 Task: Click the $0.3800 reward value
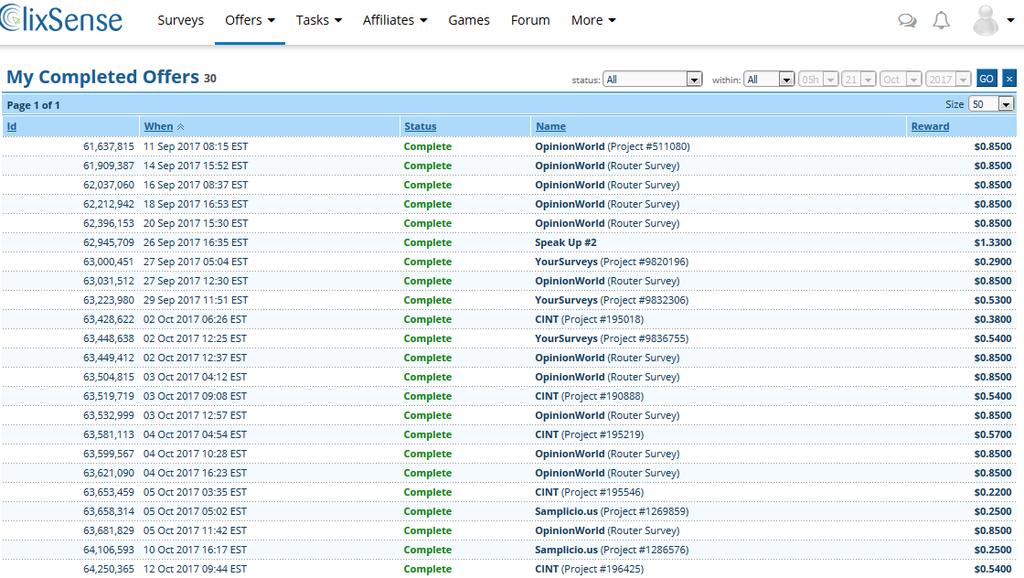pyautogui.click(x=993, y=319)
